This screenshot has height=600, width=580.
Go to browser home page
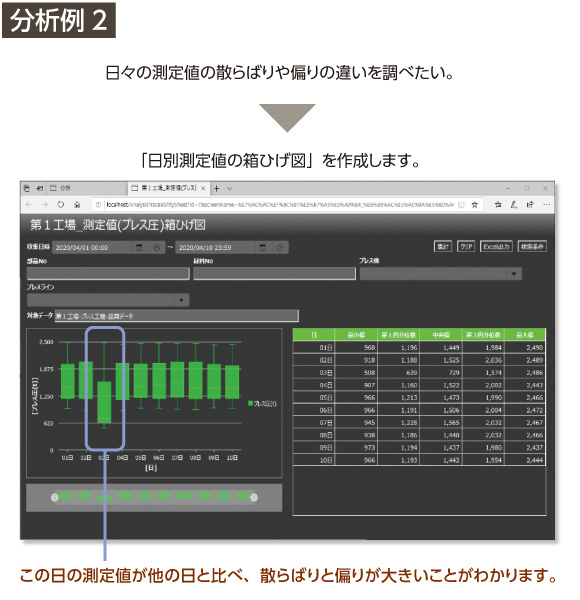coord(77,205)
